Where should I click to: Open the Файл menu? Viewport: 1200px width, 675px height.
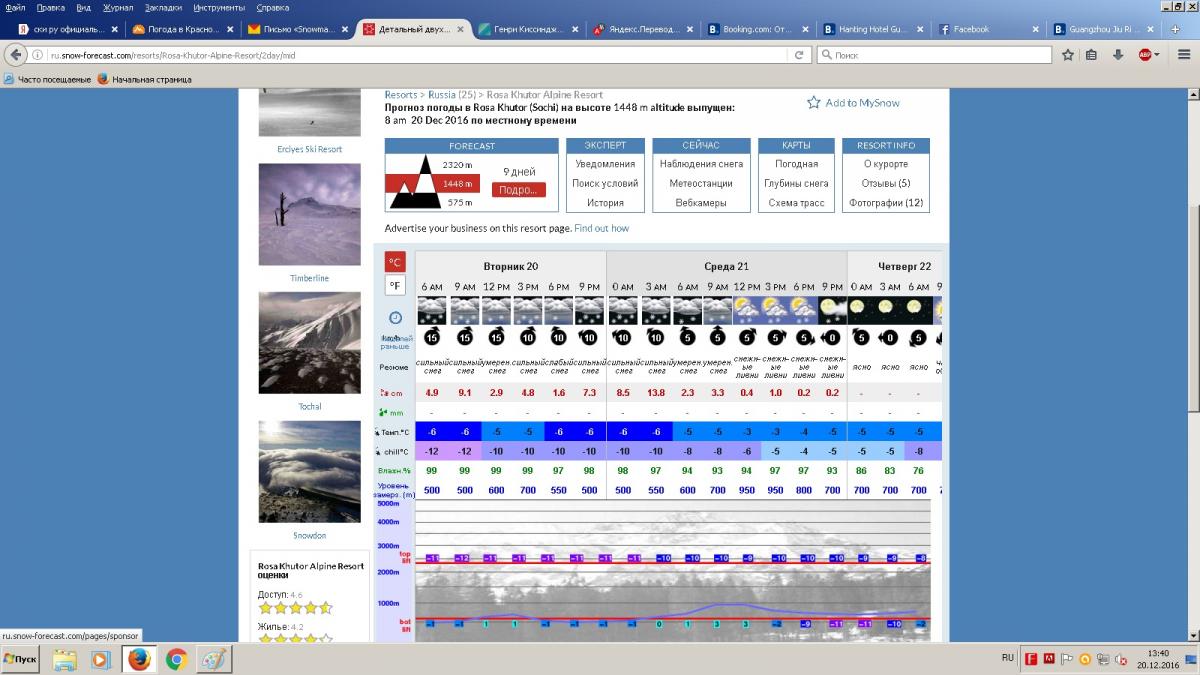15,7
